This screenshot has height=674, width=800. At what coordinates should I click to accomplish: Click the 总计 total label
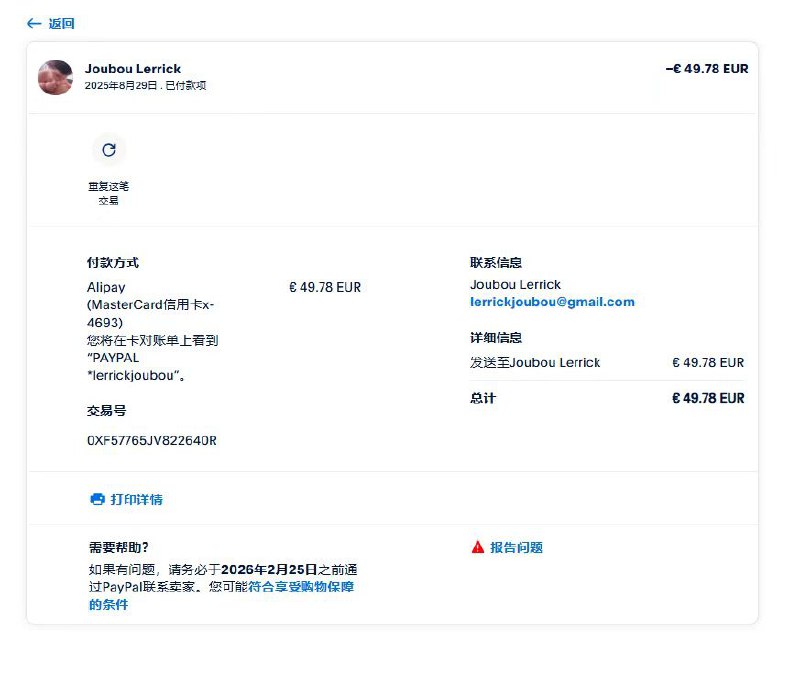pyautogui.click(x=483, y=398)
